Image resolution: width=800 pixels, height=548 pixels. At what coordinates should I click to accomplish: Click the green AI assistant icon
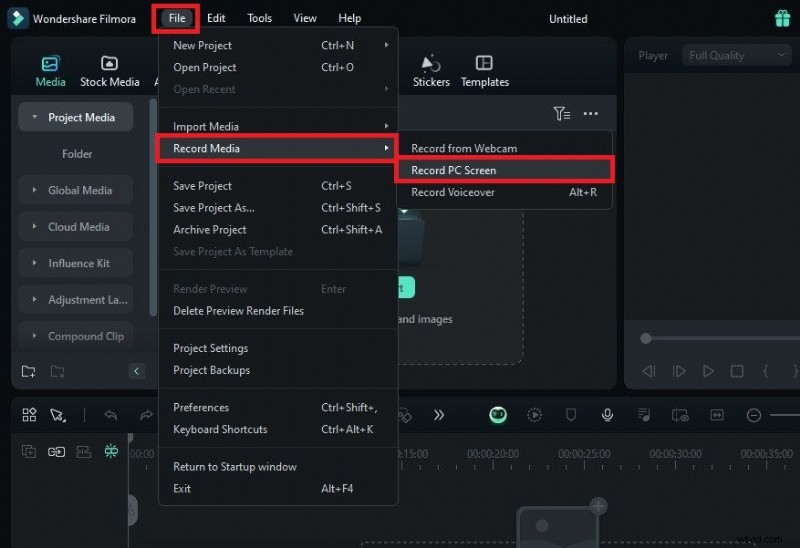pos(498,415)
